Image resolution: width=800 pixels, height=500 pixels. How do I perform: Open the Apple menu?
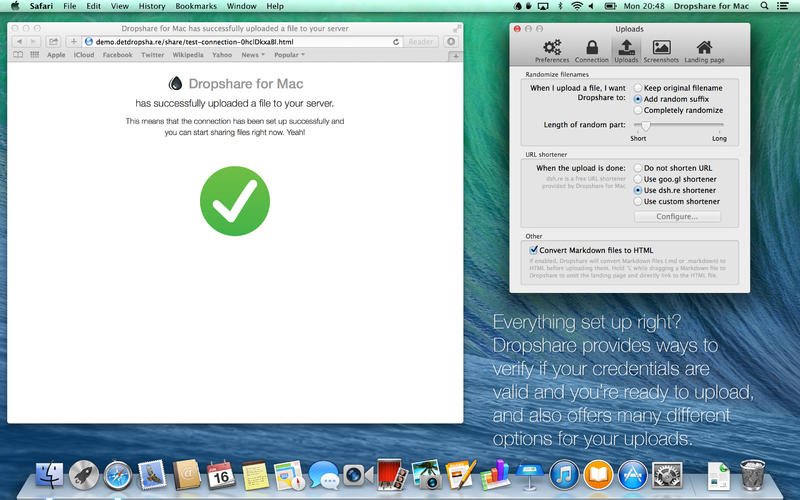coord(15,6)
